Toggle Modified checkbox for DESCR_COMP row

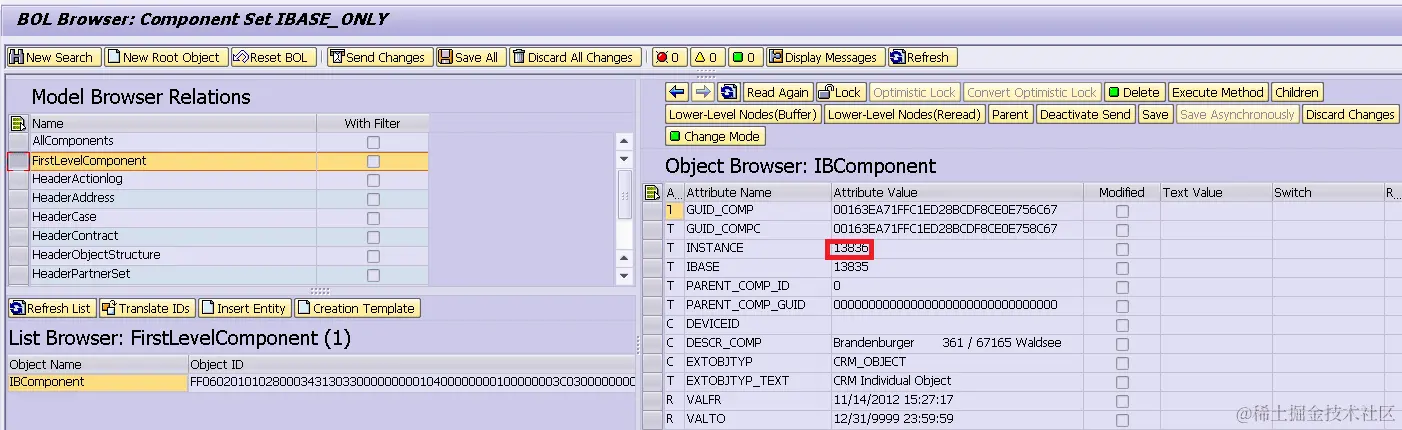(x=1122, y=344)
